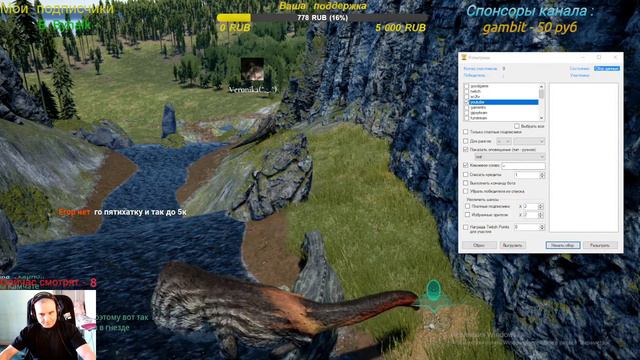This screenshot has width=640, height=360.
Task: Click the multiplier spinner for 'Платные подписчики'
Action: (541, 207)
